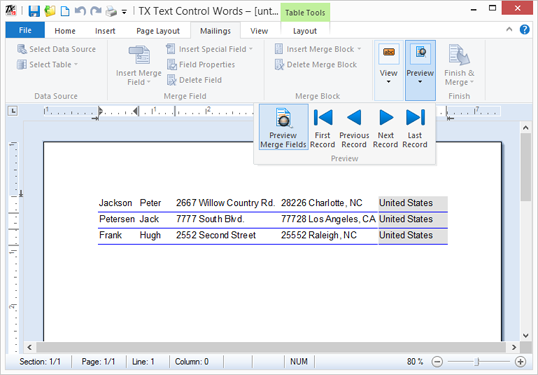Toggle the Preview dropdown button
Viewport: 538px width, 375px height.
pos(420,70)
